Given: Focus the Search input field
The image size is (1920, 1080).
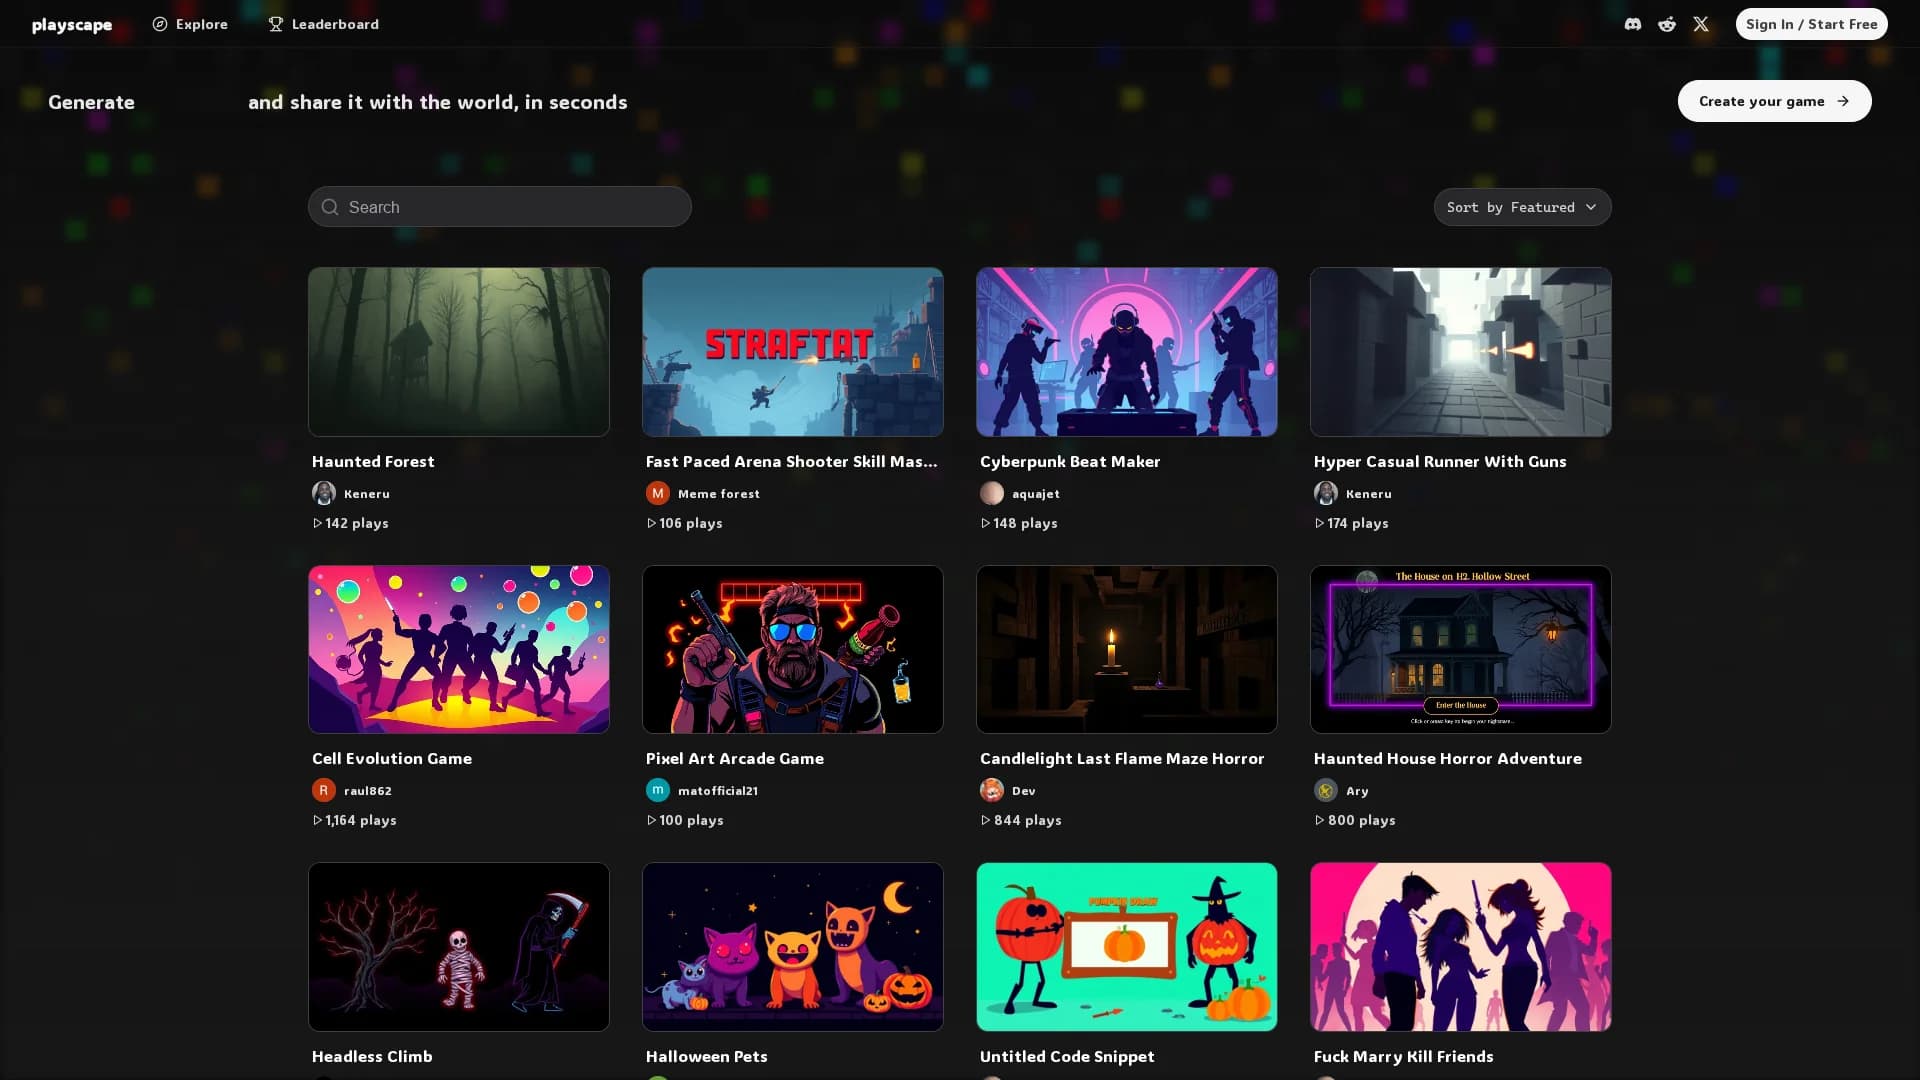Looking at the screenshot, I should coord(500,207).
